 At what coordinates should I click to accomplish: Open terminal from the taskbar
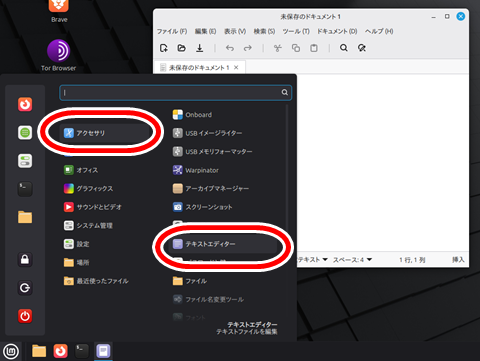click(x=82, y=351)
